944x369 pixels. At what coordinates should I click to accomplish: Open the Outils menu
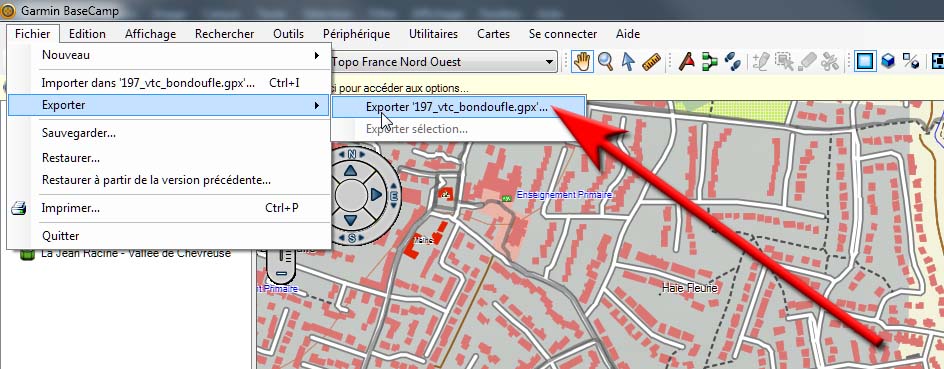click(x=288, y=34)
